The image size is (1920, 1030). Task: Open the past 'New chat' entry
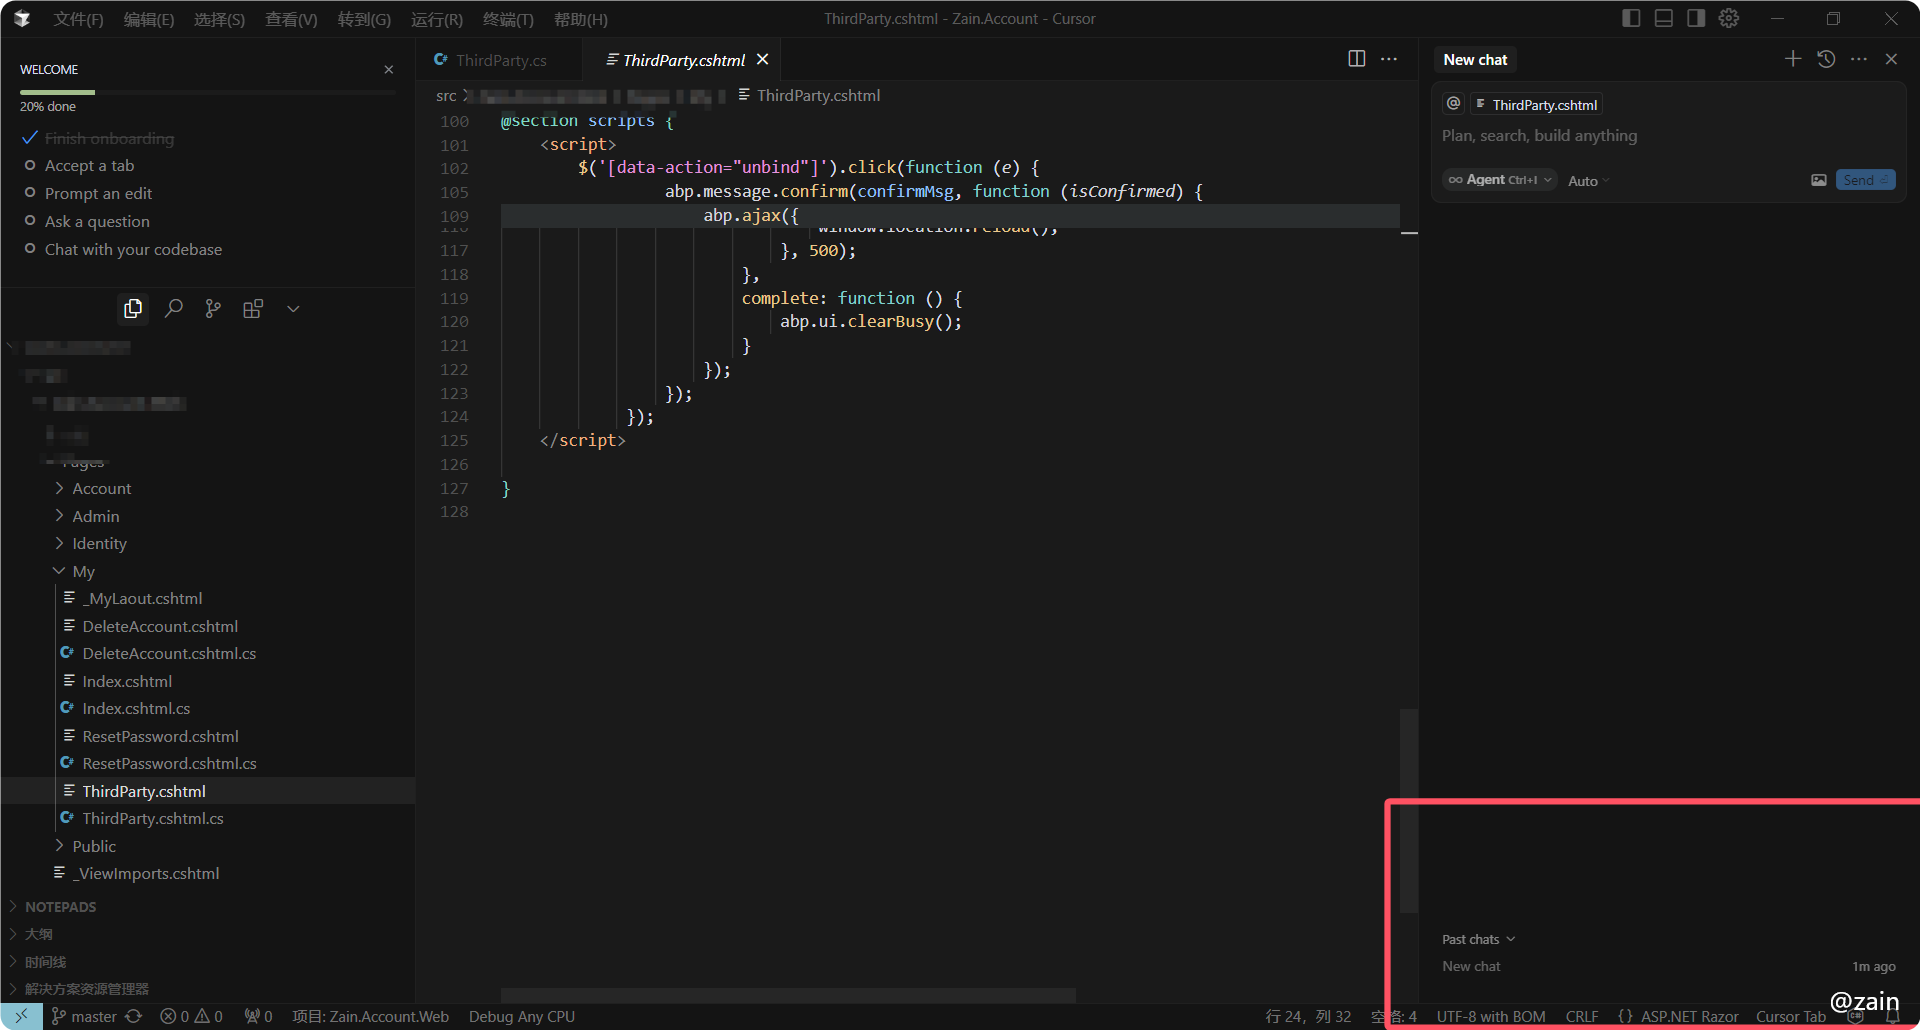point(1669,966)
